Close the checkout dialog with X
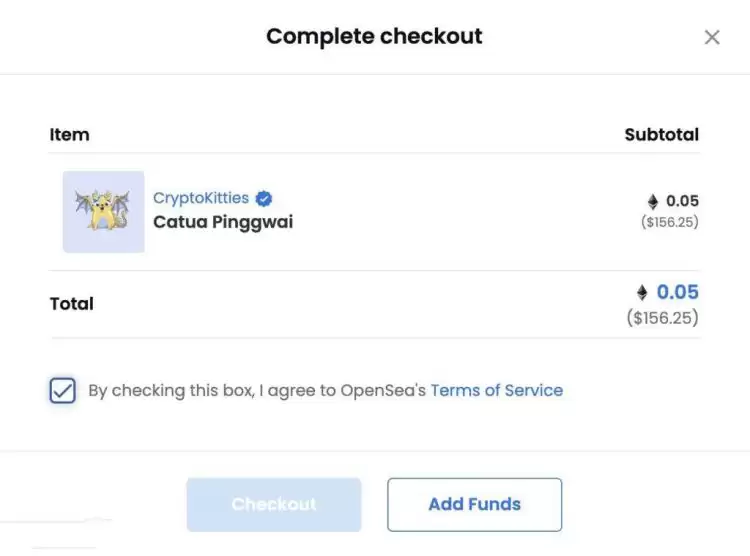This screenshot has height=556, width=750. tap(712, 38)
